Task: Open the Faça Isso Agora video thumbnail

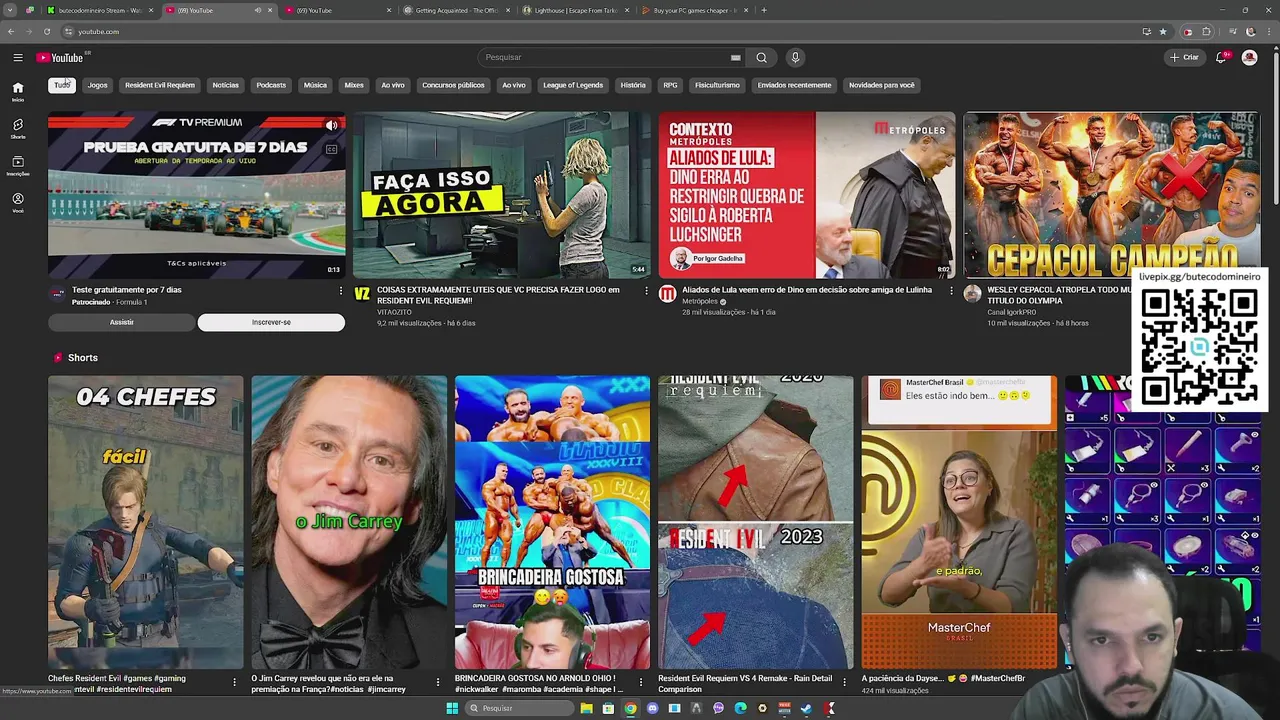Action: [x=501, y=194]
